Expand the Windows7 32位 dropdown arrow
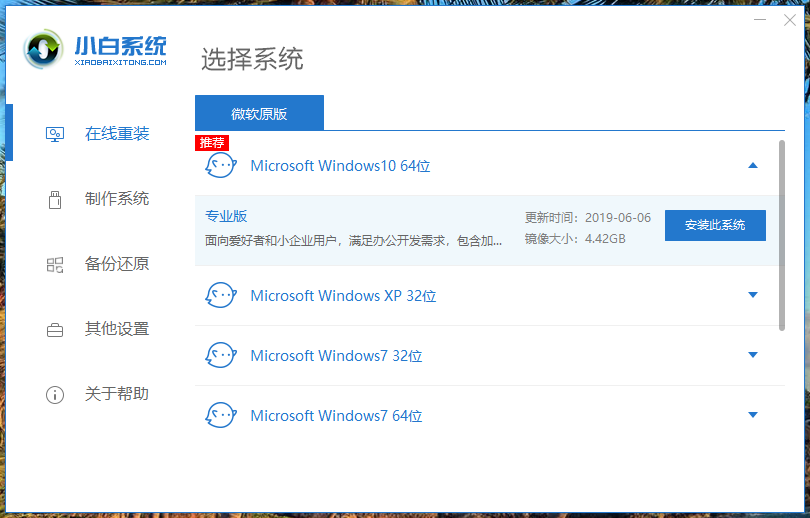Screen dimensions: 810x518 tap(753, 355)
